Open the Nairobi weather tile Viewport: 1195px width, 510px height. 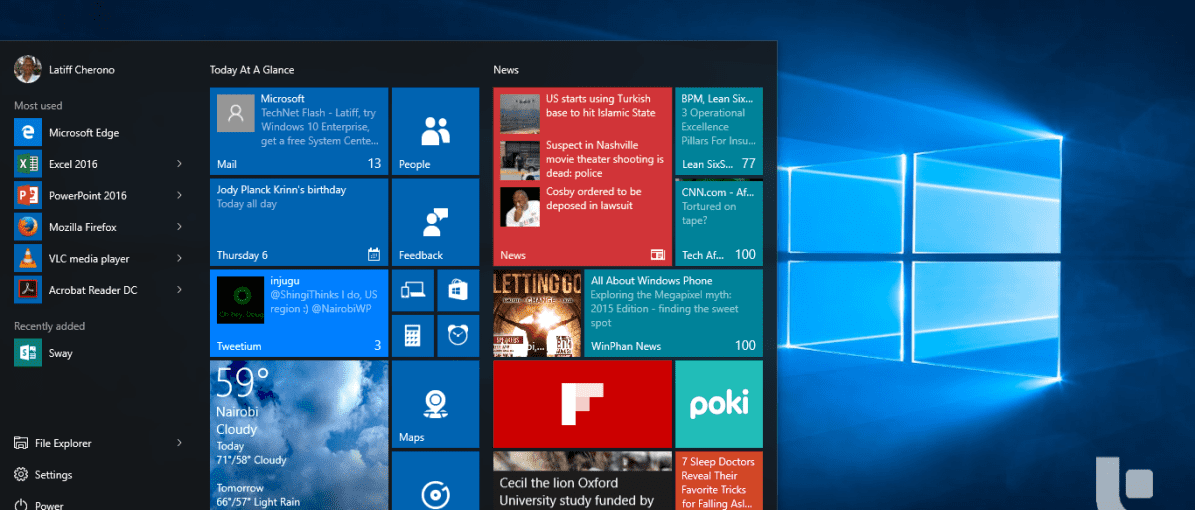pyautogui.click(x=299, y=435)
